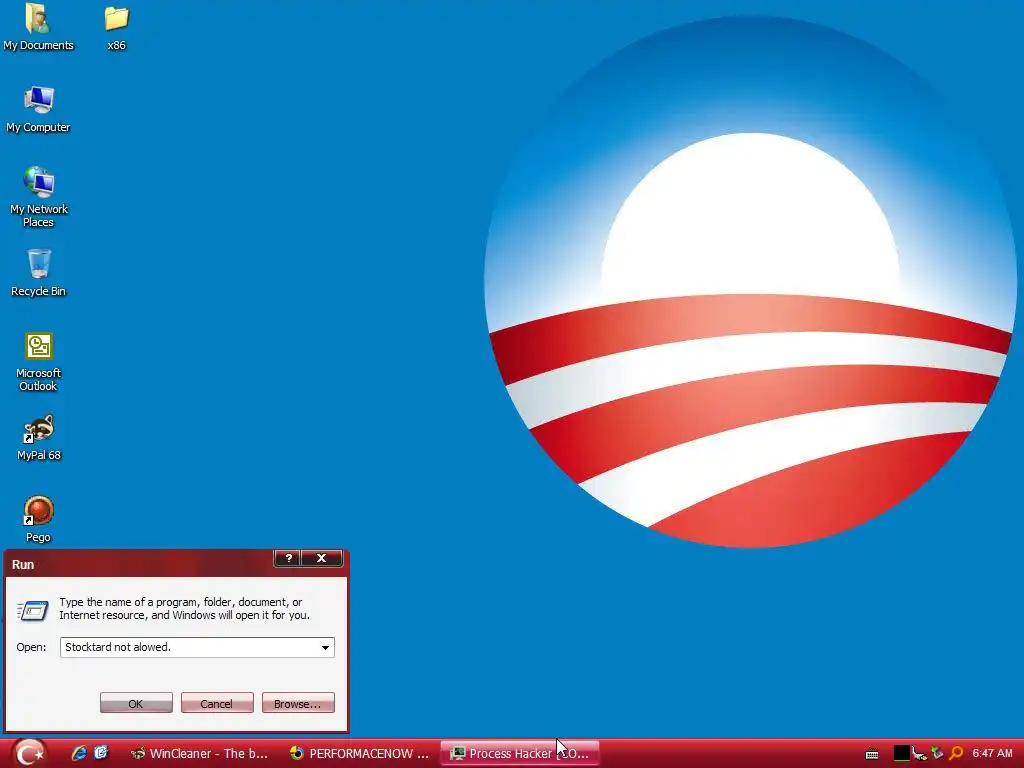
Task: Select the Microsoft Outlook shortcut
Action: [39, 361]
